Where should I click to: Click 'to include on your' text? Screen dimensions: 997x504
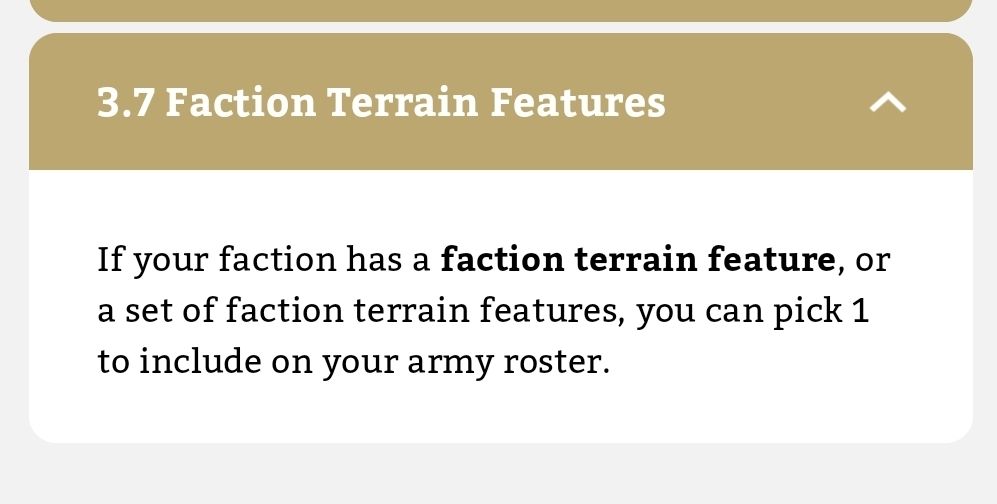point(246,361)
